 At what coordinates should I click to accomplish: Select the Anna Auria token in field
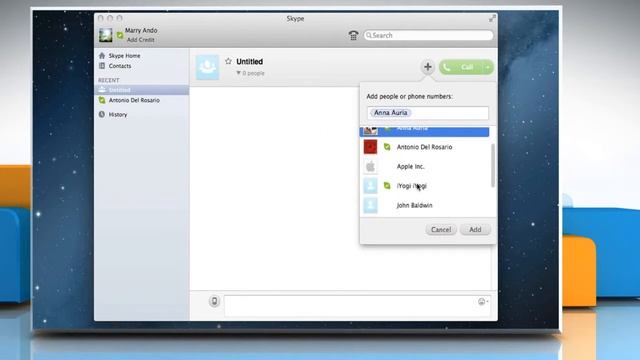(391, 113)
